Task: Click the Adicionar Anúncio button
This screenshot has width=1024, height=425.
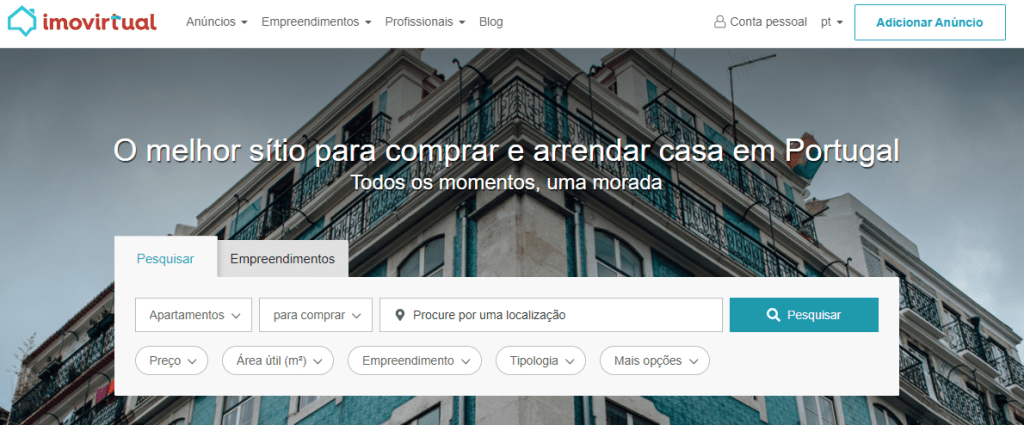Action: coord(930,22)
